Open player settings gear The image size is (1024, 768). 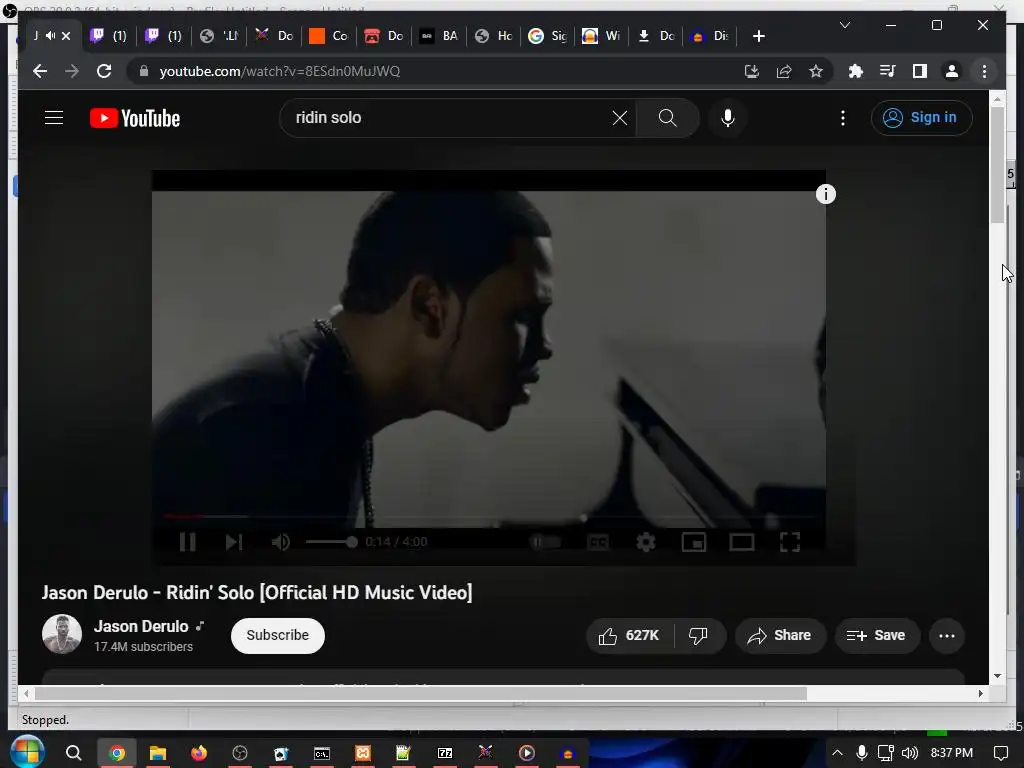pos(645,541)
